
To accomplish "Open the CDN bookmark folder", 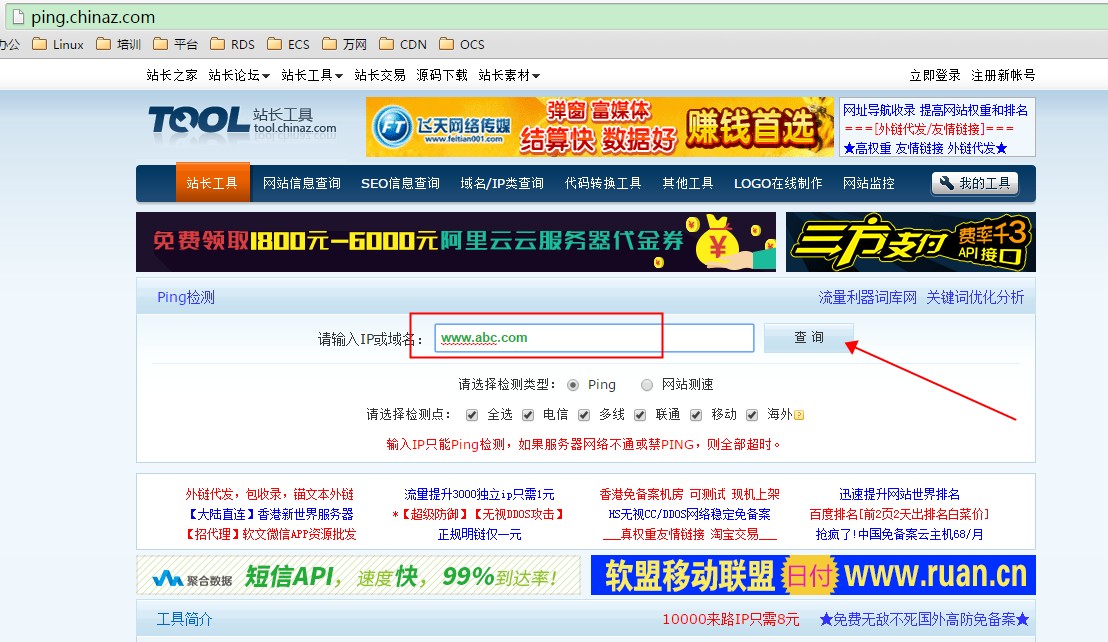I will (x=403, y=44).
